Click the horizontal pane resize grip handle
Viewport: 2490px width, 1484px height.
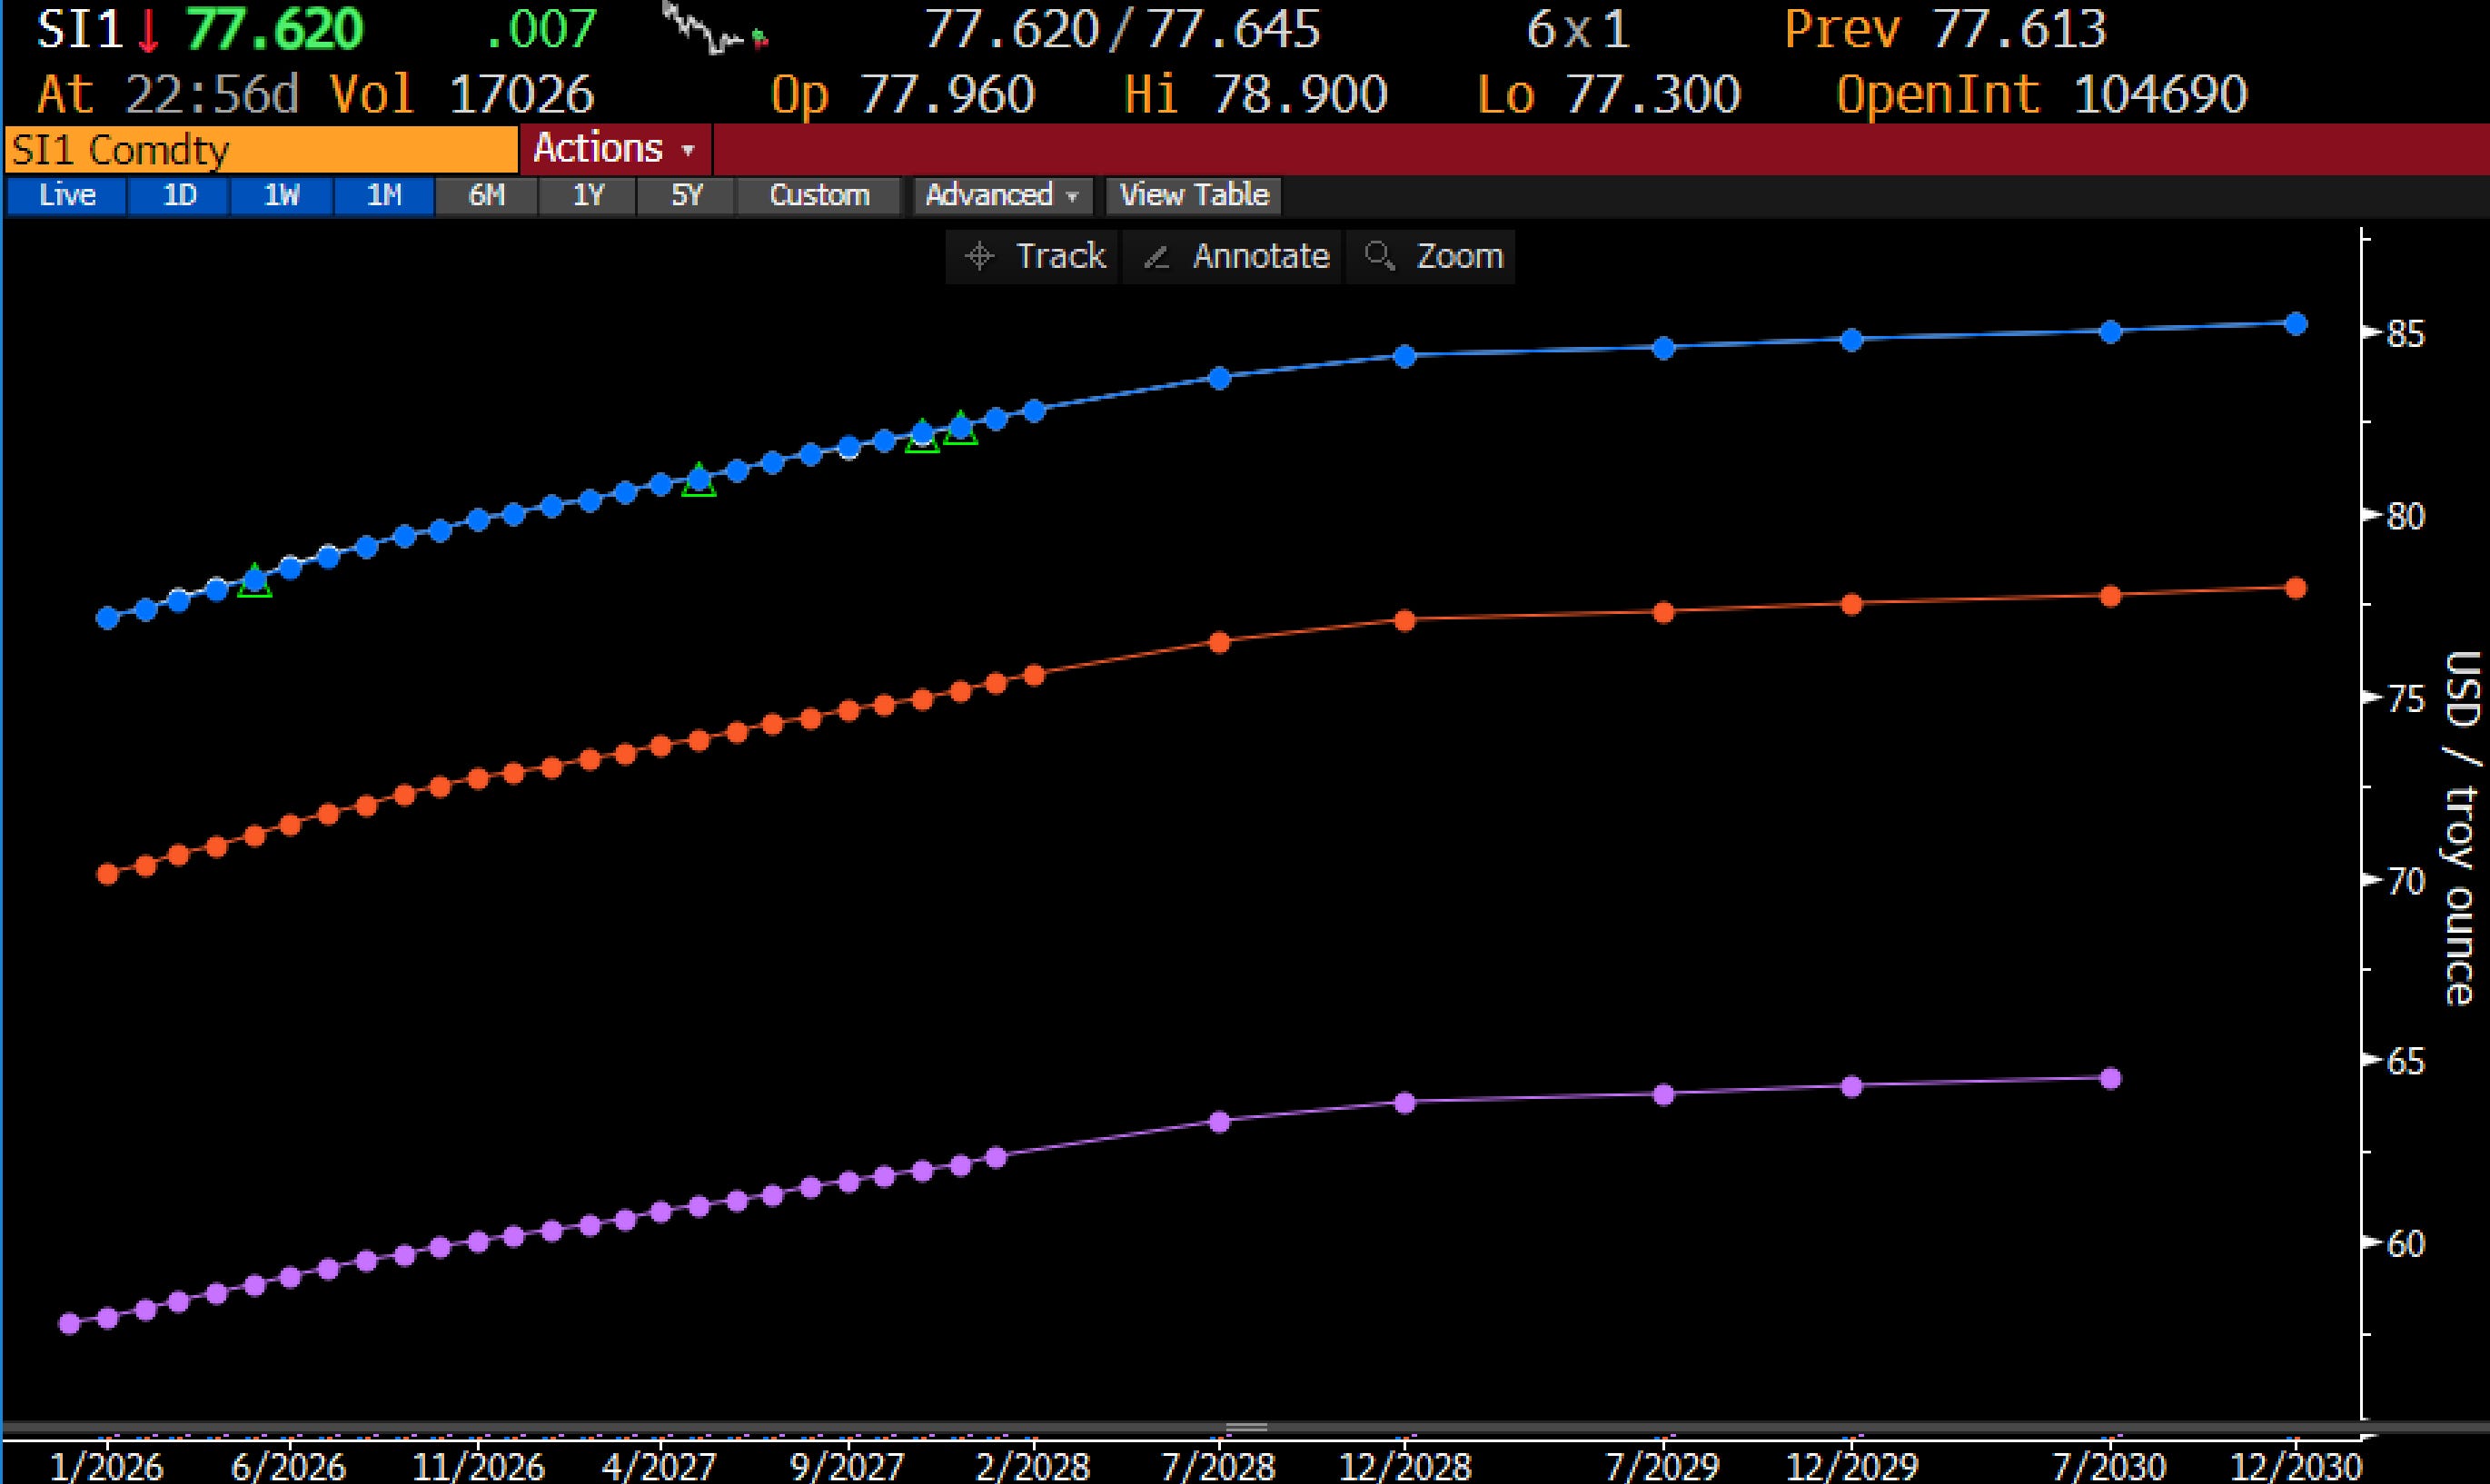click(1246, 1427)
